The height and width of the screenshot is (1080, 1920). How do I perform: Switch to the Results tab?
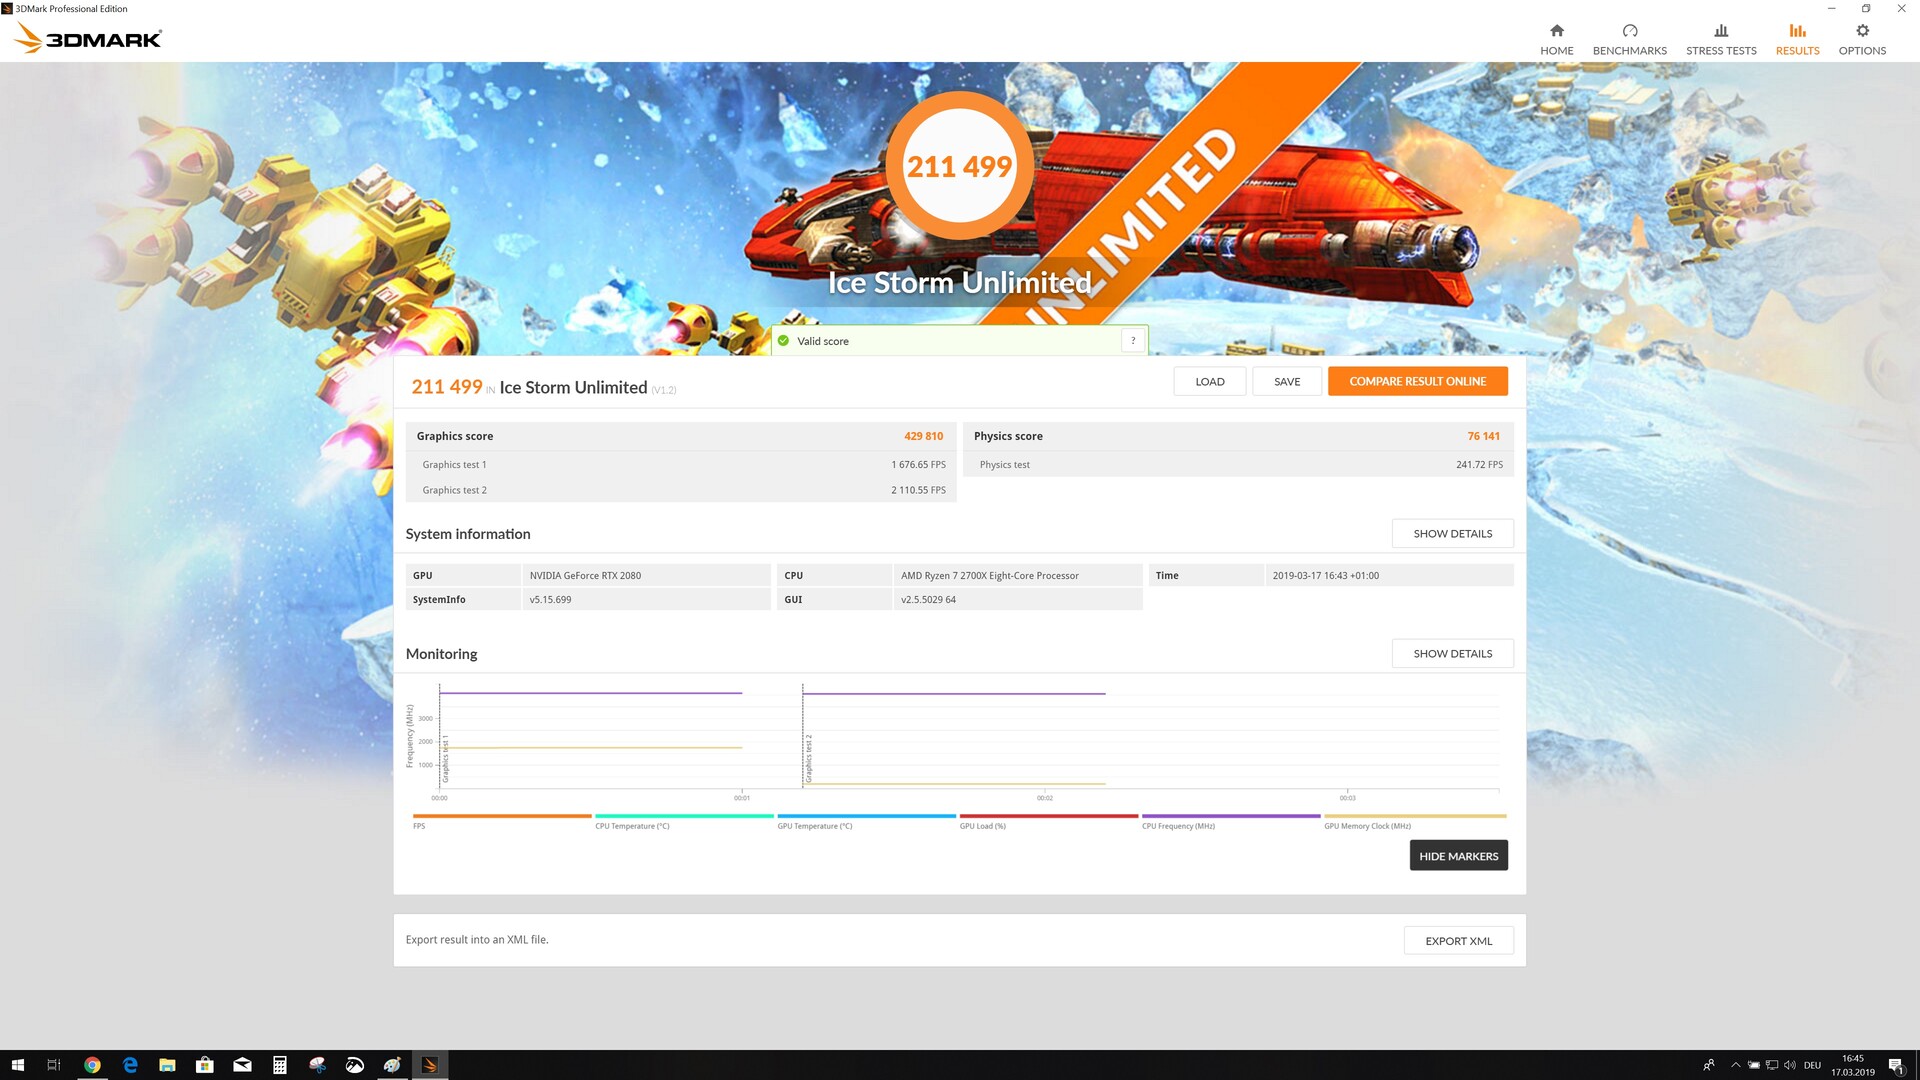tap(1797, 39)
